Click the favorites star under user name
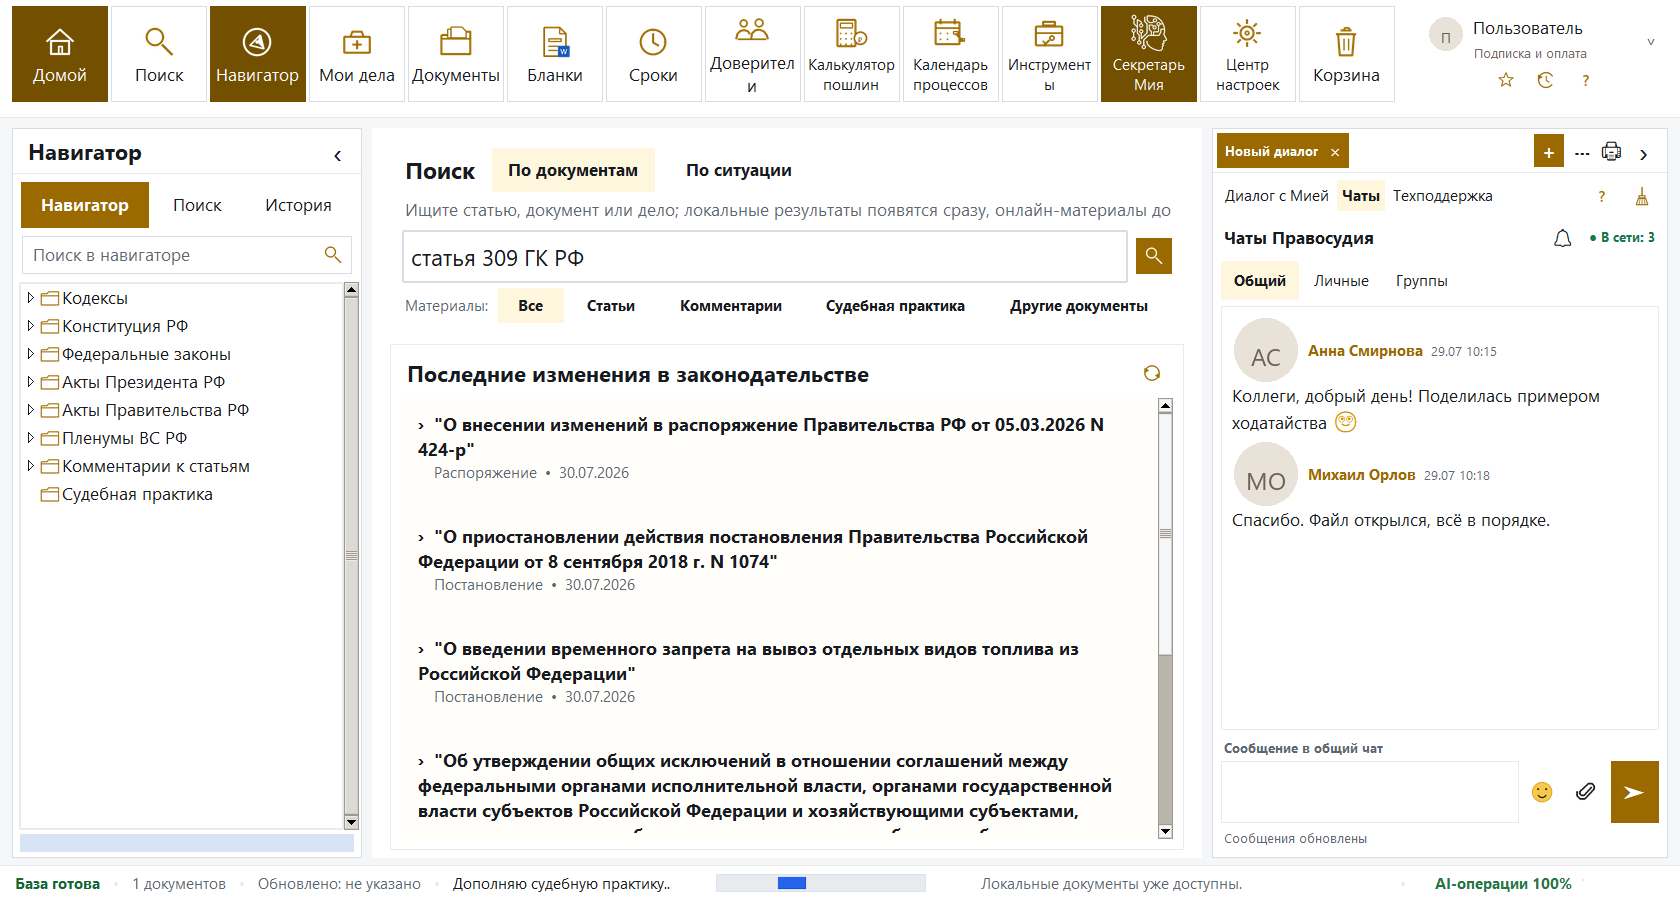This screenshot has height=900, width=1680. pyautogui.click(x=1506, y=80)
